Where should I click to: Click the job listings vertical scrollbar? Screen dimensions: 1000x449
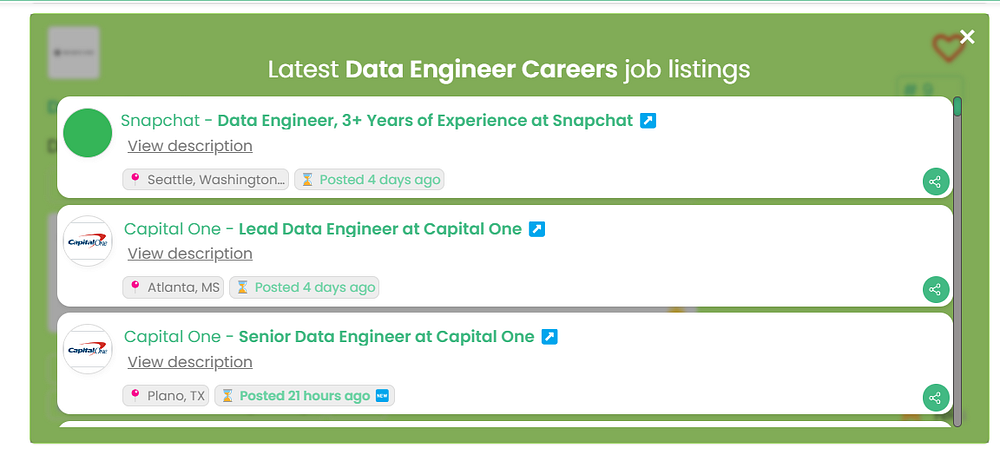(x=958, y=260)
